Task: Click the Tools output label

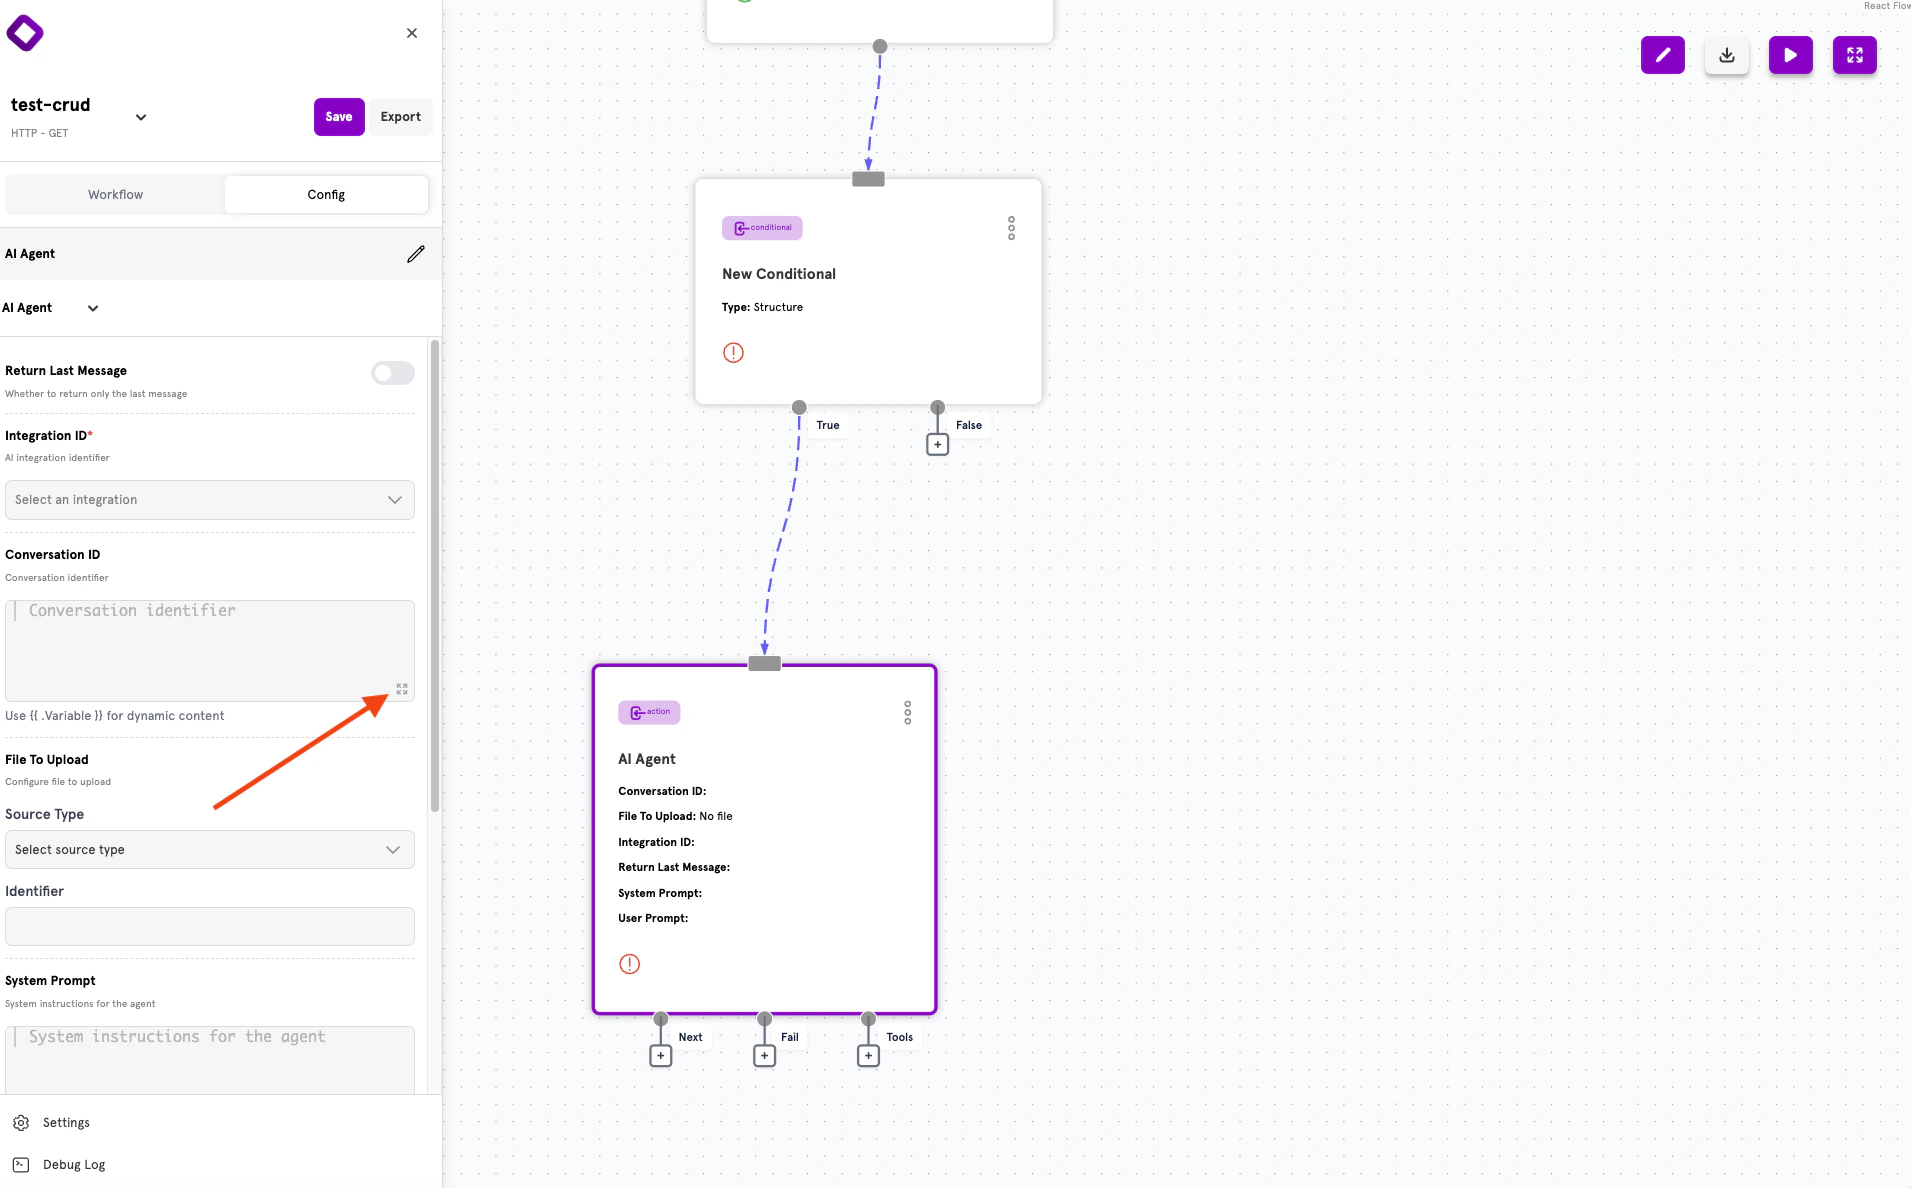Action: [x=900, y=1037]
